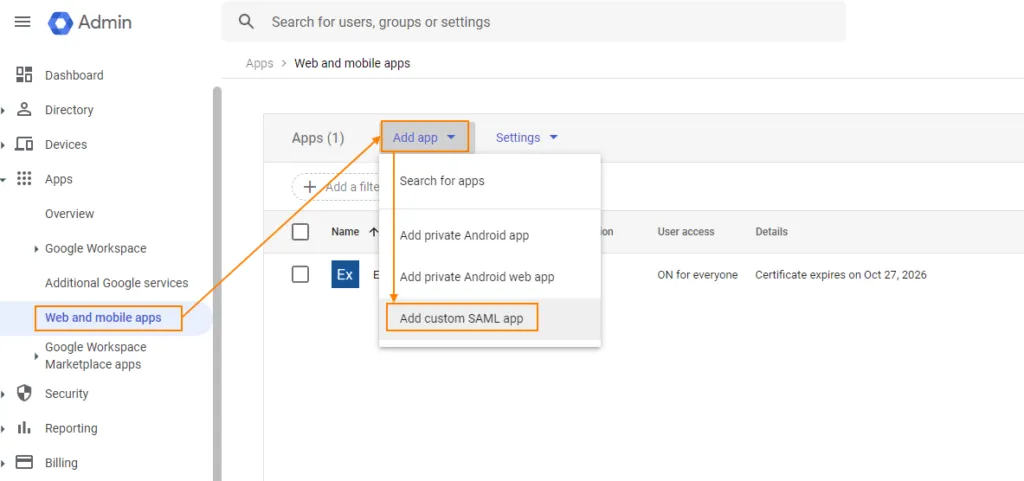Expand Google Workspace subtree arrow
This screenshot has width=1024, height=481.
[x=37, y=249]
